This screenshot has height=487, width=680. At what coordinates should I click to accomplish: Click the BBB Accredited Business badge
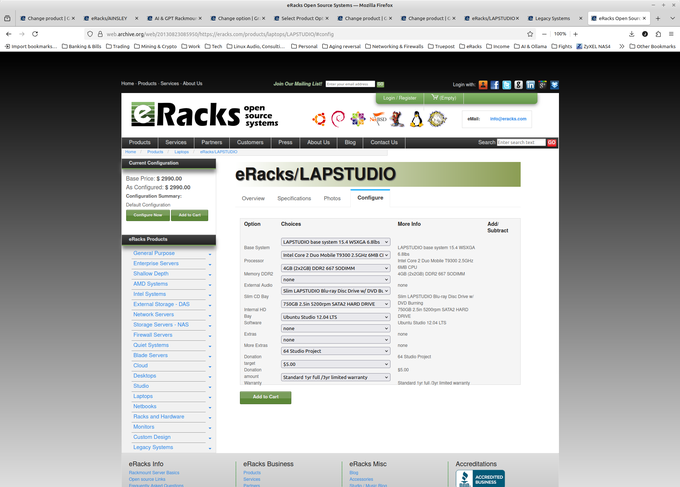480,478
